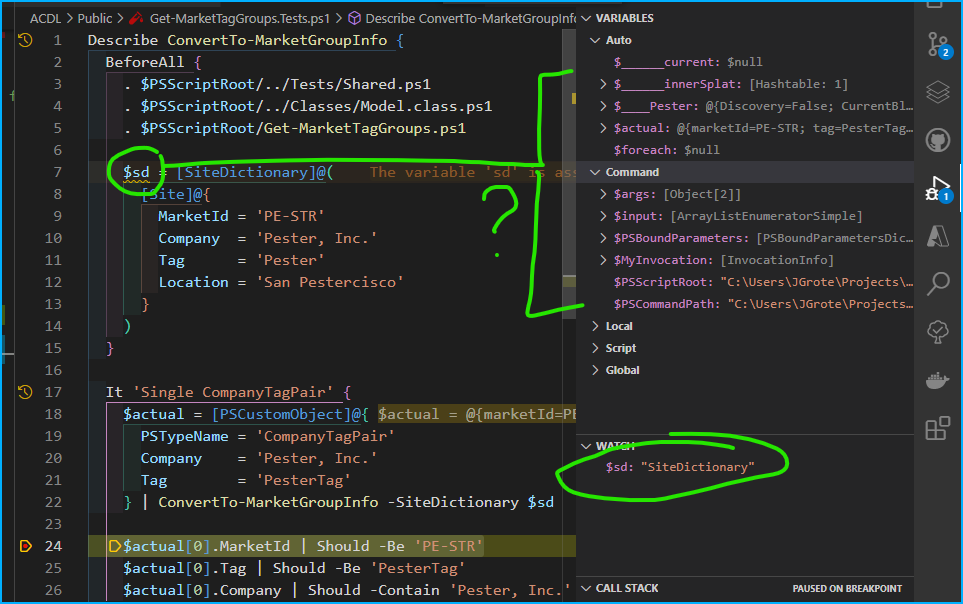Open Source Control view in activity bar
963x604 pixels.
[x=938, y=45]
